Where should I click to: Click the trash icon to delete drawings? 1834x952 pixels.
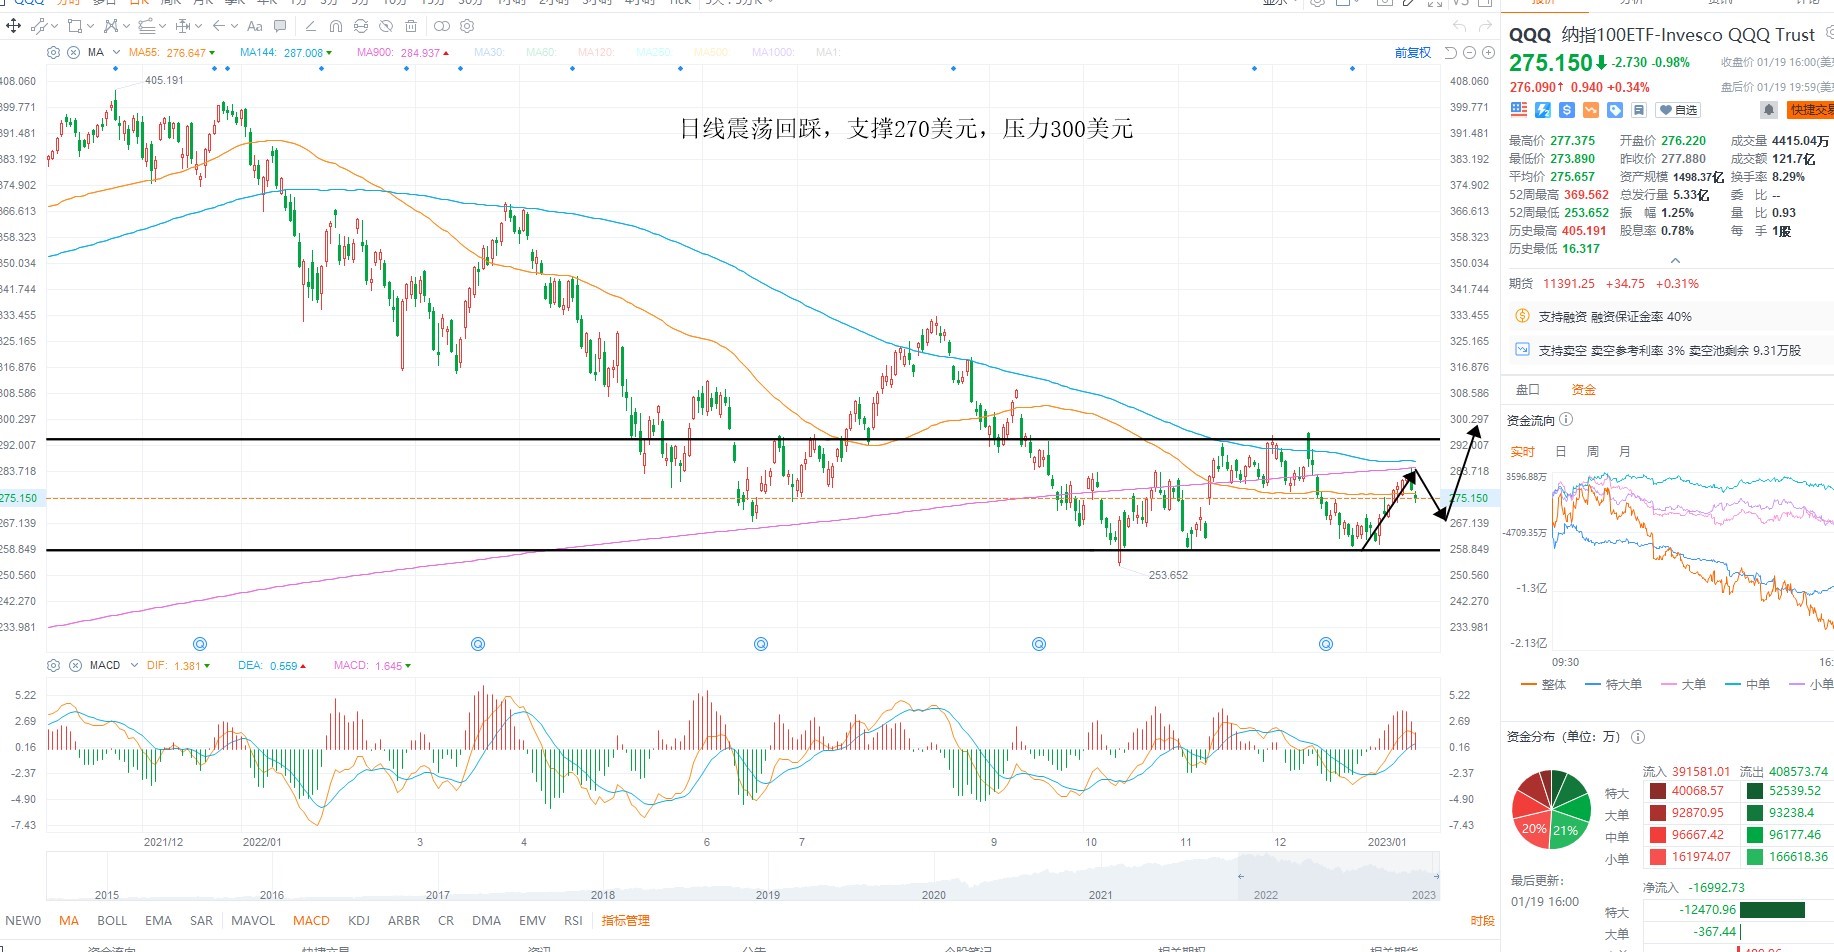[411, 26]
